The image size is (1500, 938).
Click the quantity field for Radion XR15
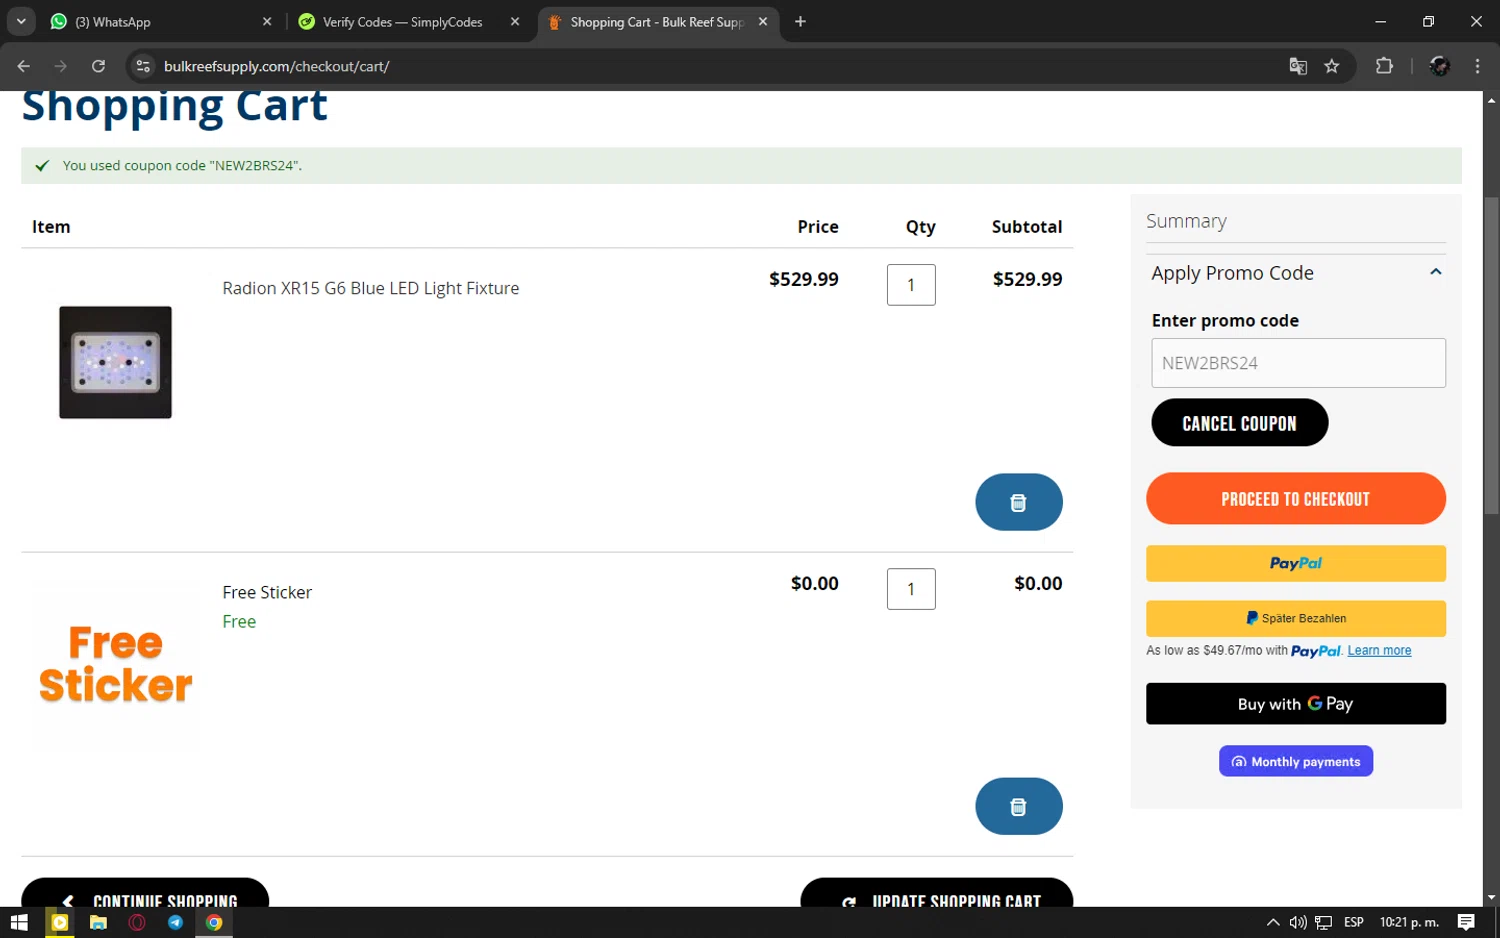(x=911, y=285)
